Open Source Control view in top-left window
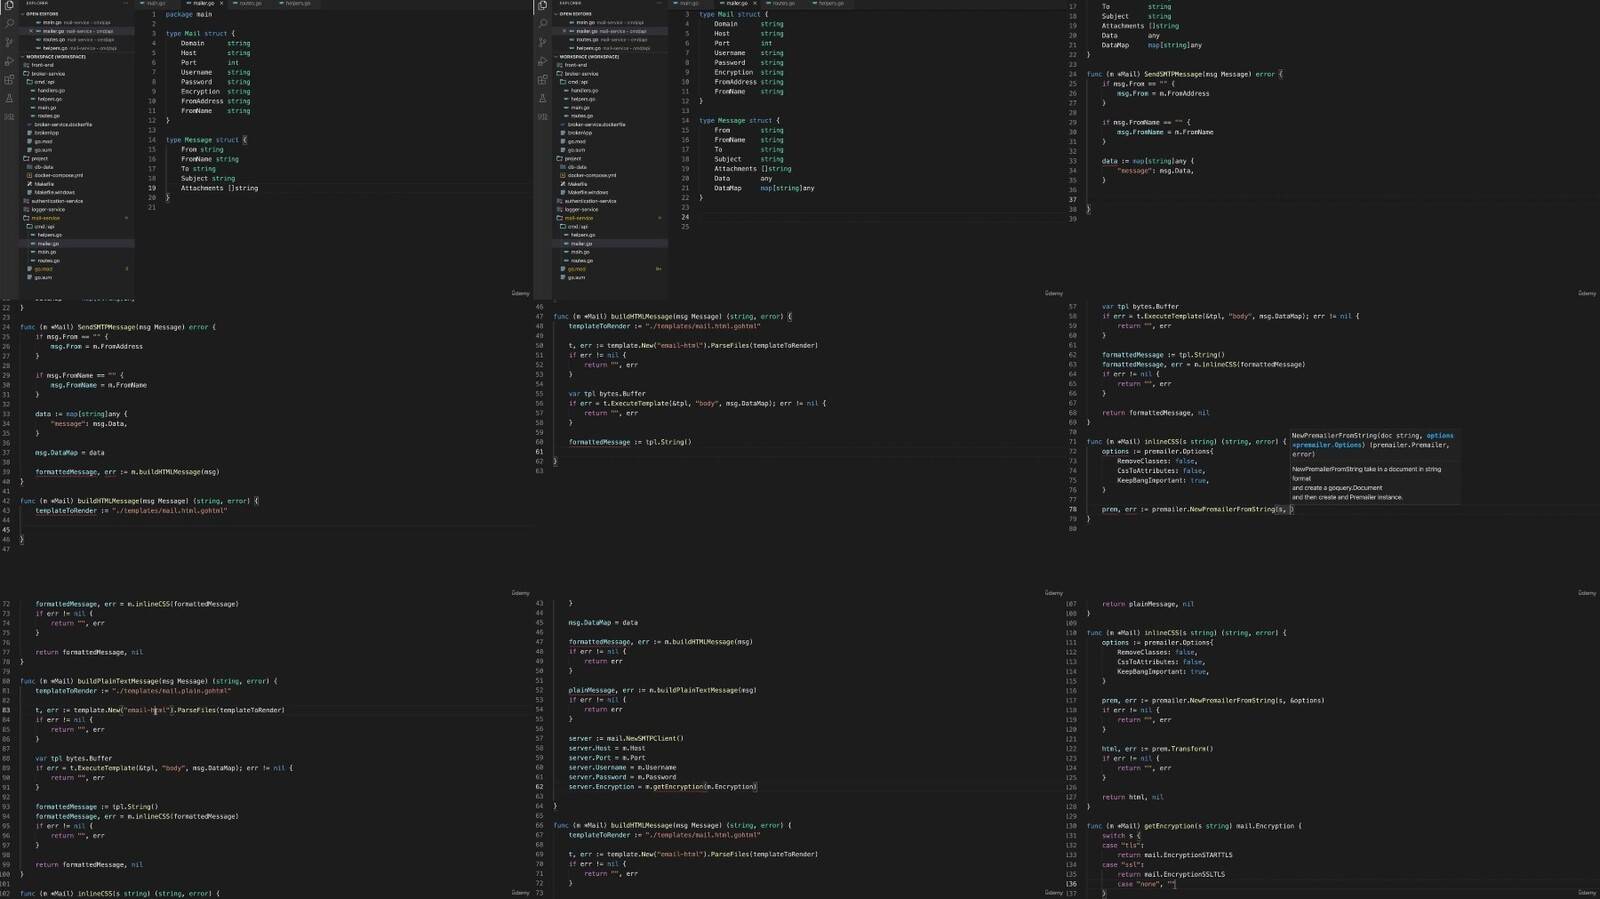 point(9,42)
